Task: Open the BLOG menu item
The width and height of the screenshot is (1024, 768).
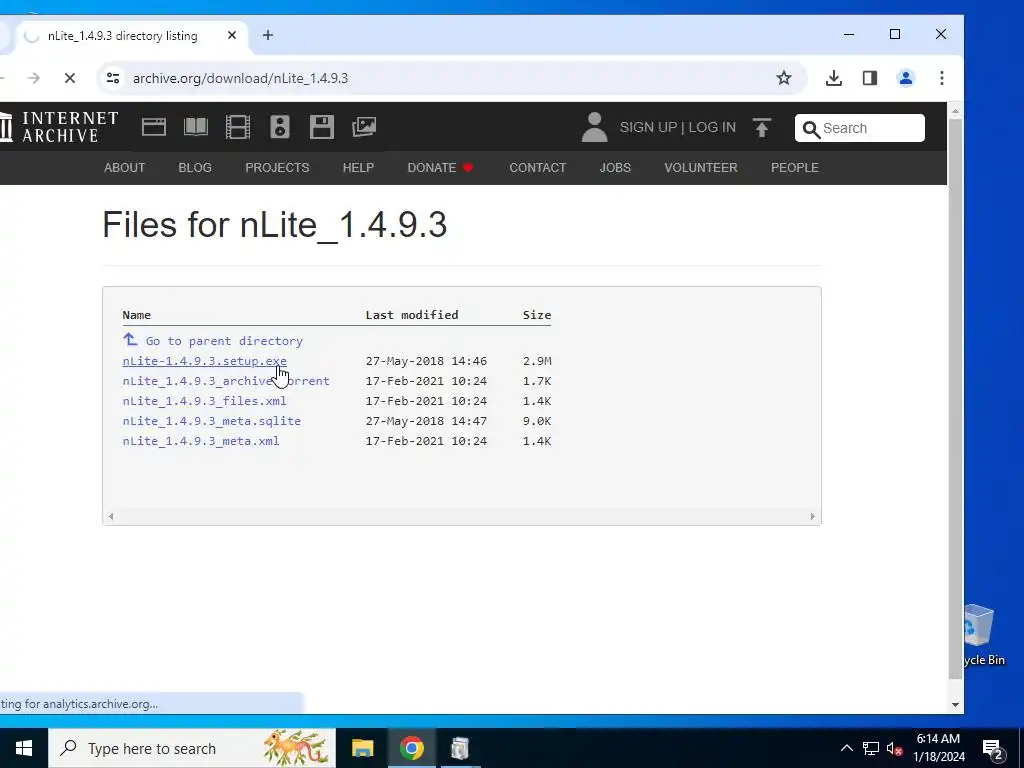Action: [x=195, y=168]
